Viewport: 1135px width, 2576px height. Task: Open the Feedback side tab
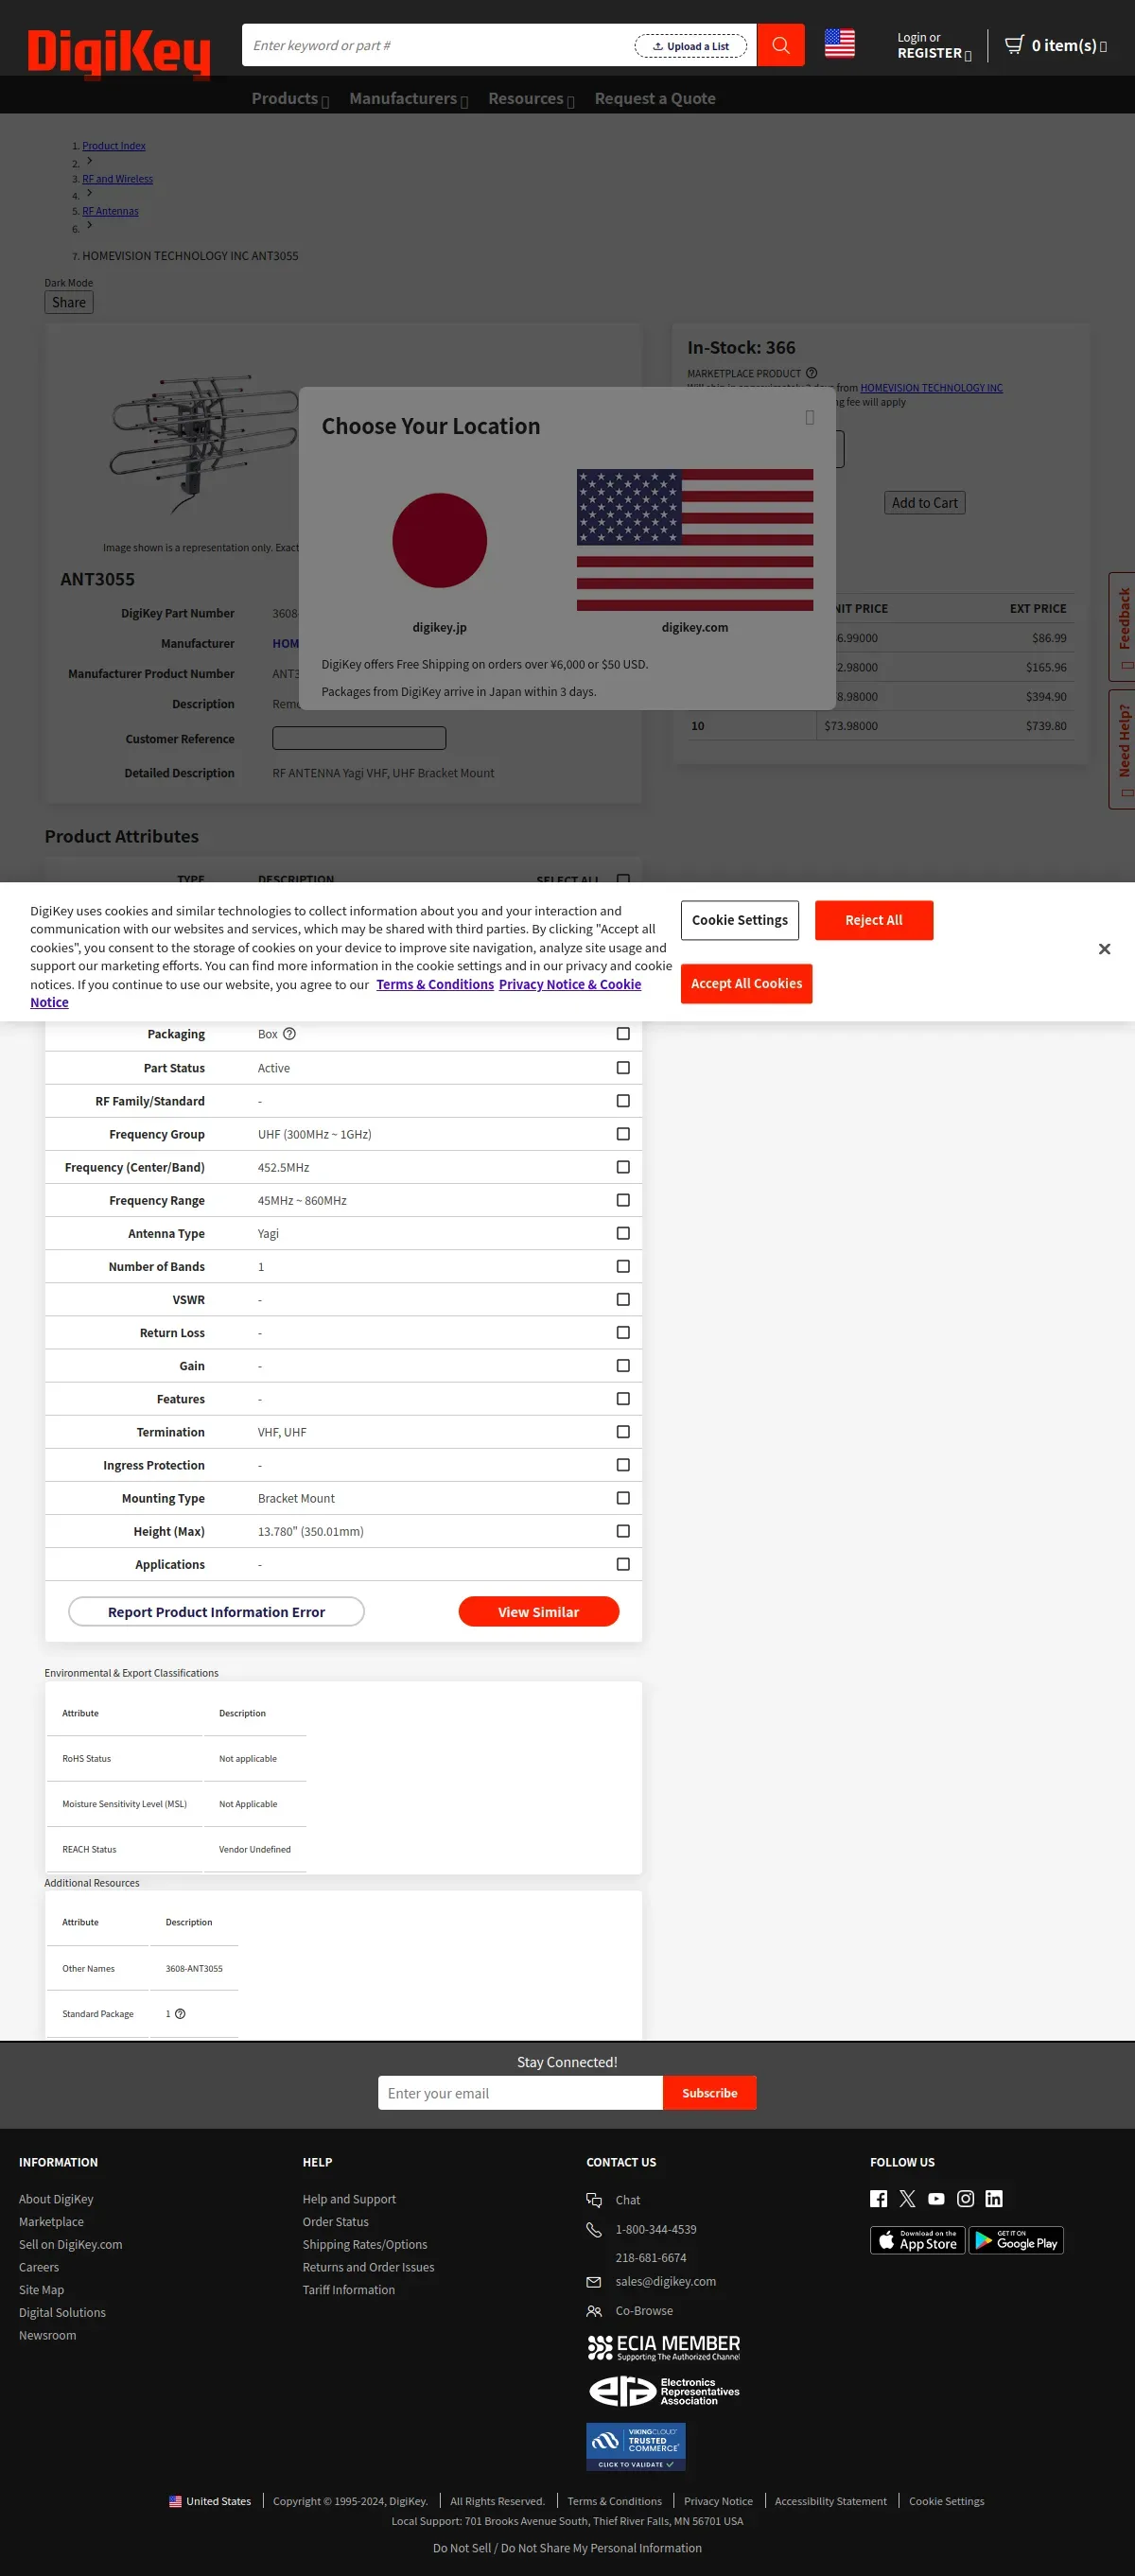click(1122, 627)
